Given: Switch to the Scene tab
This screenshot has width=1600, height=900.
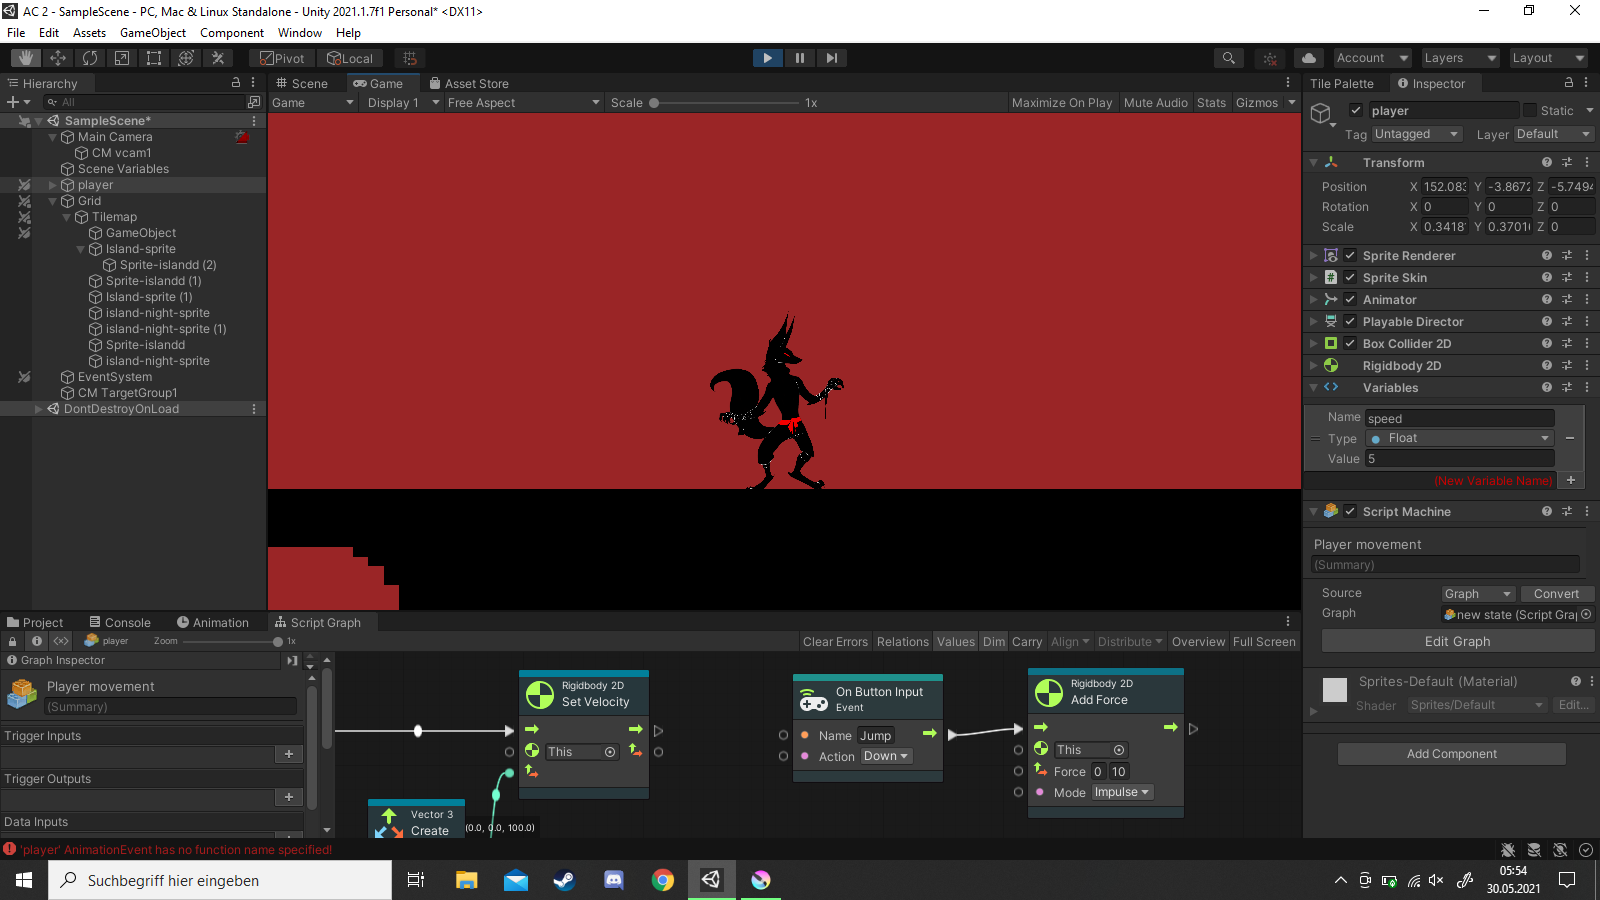Looking at the screenshot, I should point(302,84).
